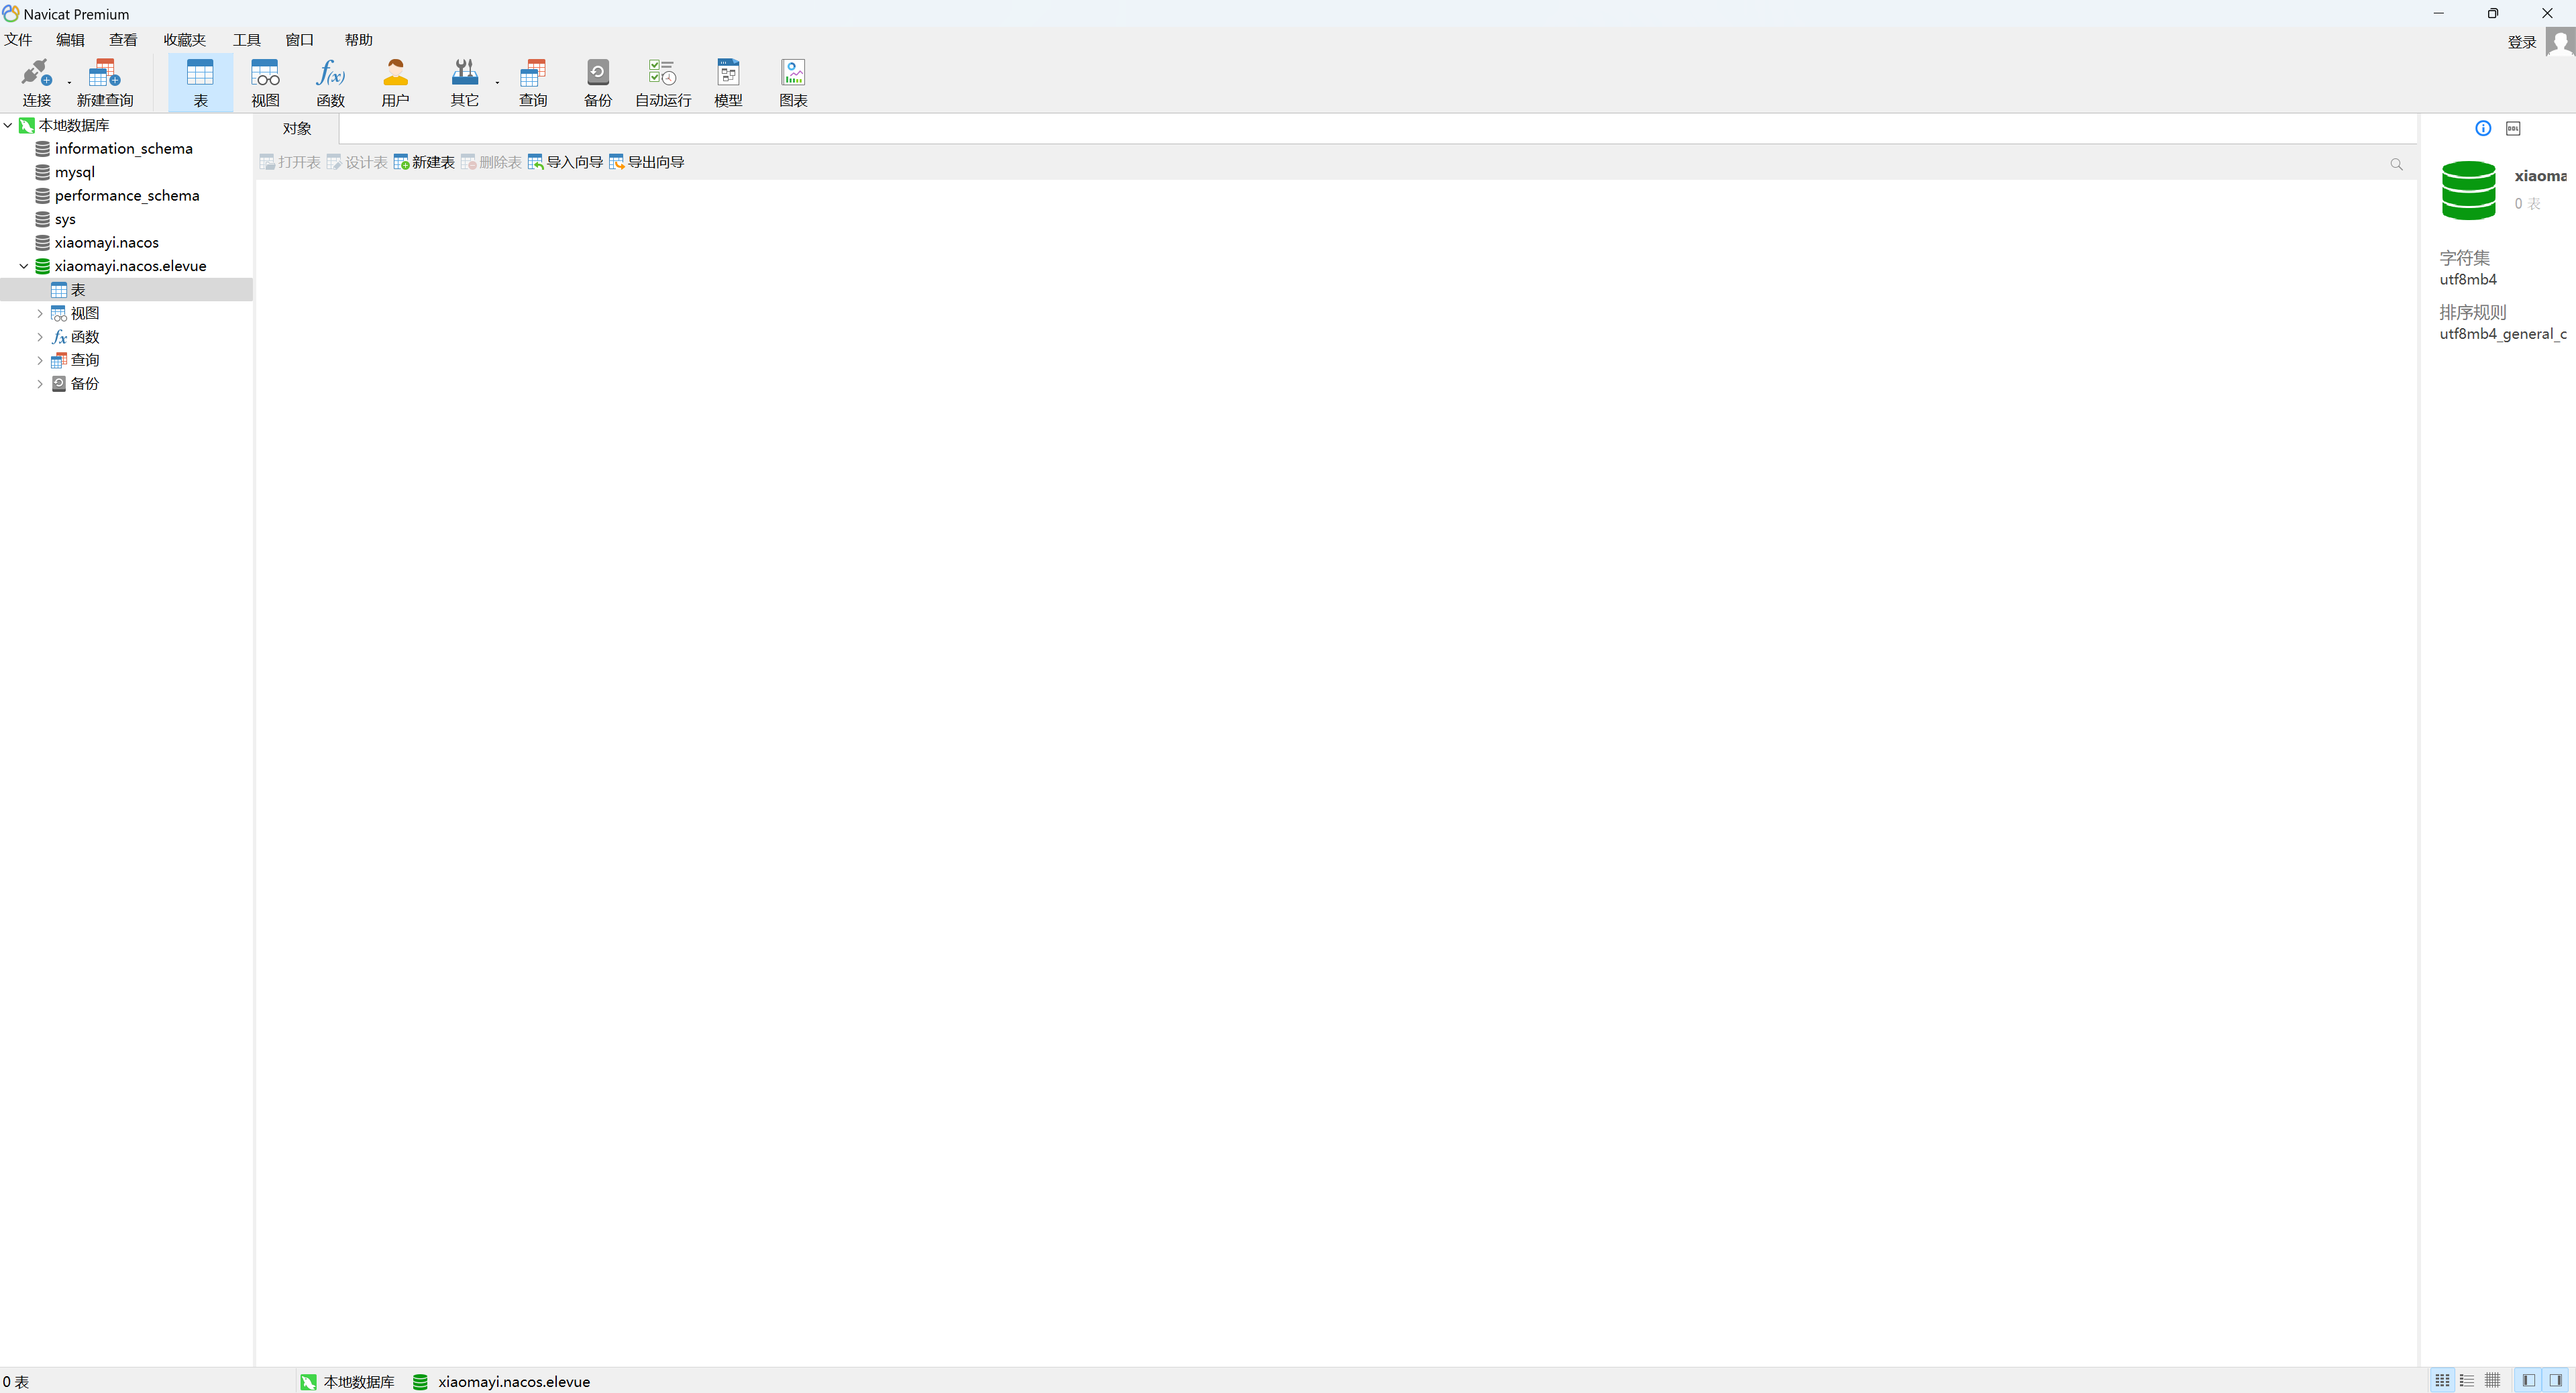Viewport: 2576px width, 1393px height.
Task: Click the search magnifier in object toolbar
Action: click(2396, 164)
